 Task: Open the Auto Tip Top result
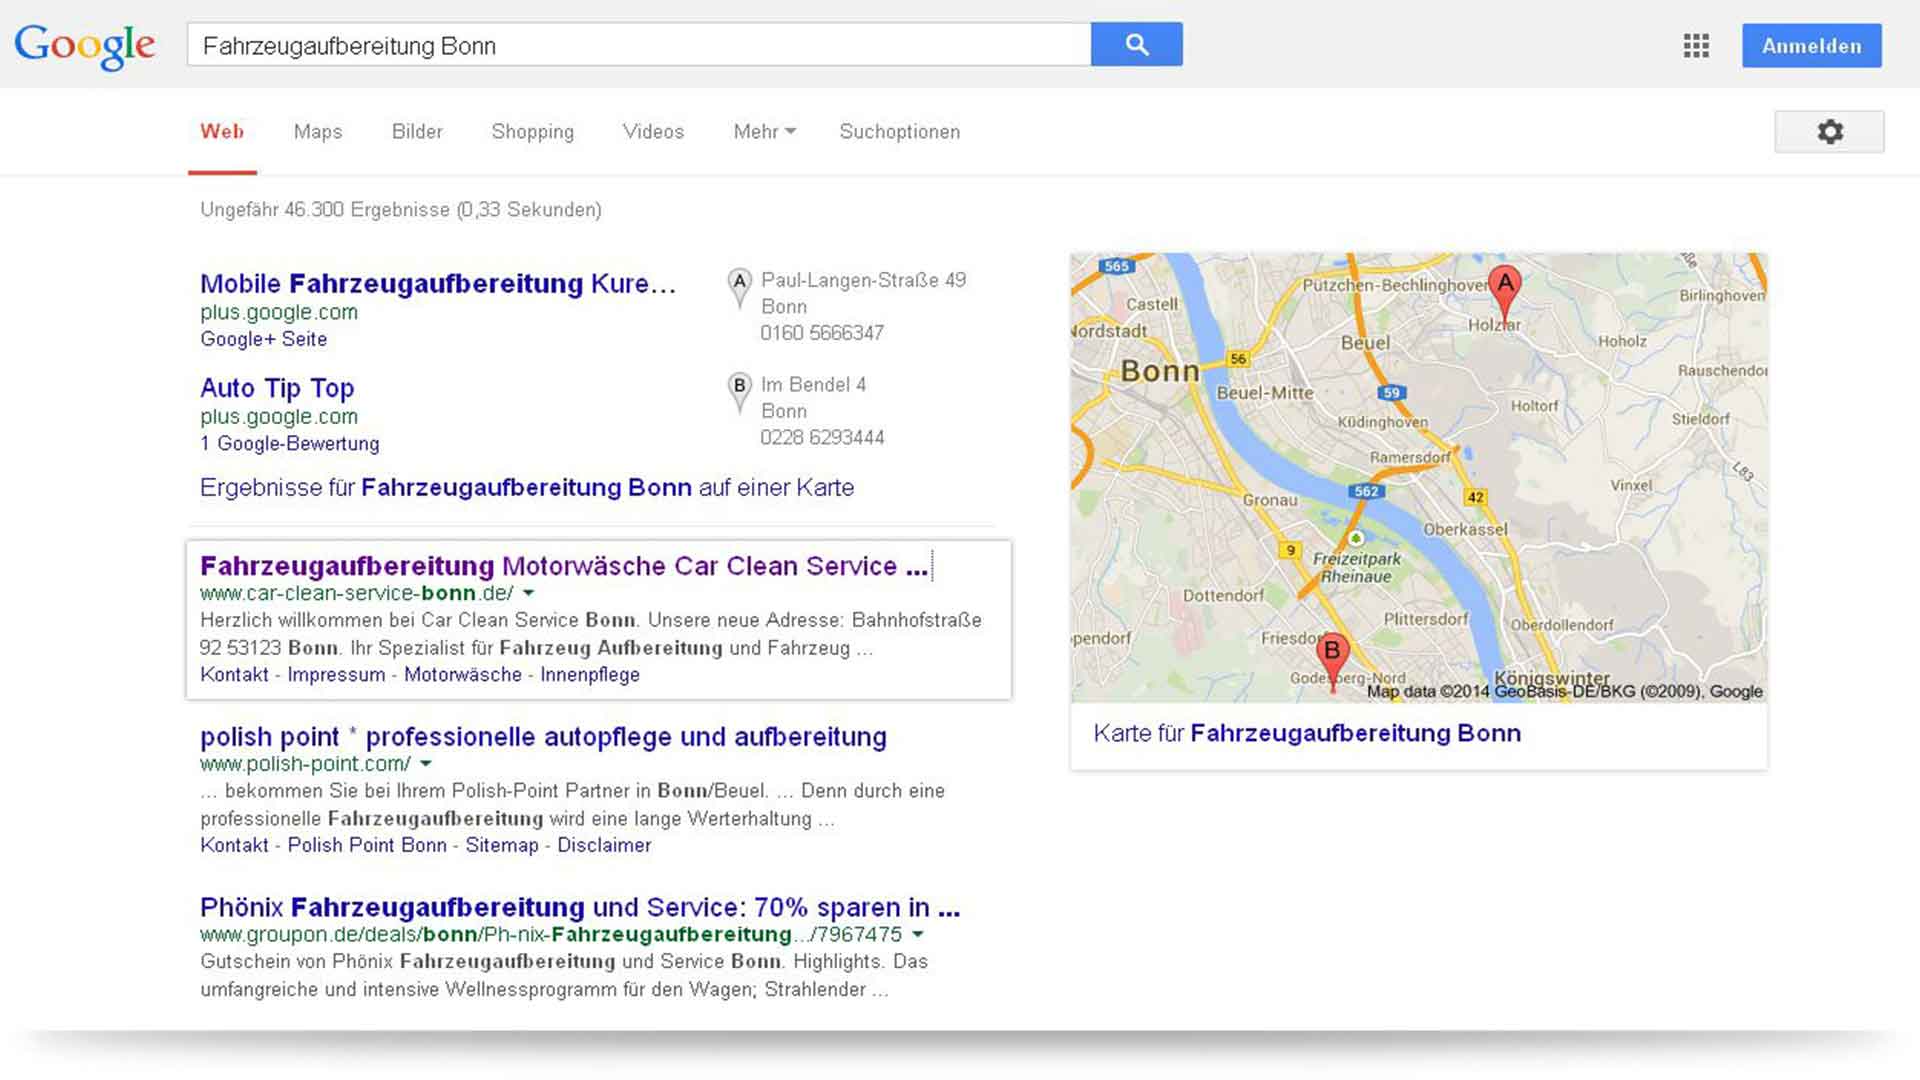(277, 388)
